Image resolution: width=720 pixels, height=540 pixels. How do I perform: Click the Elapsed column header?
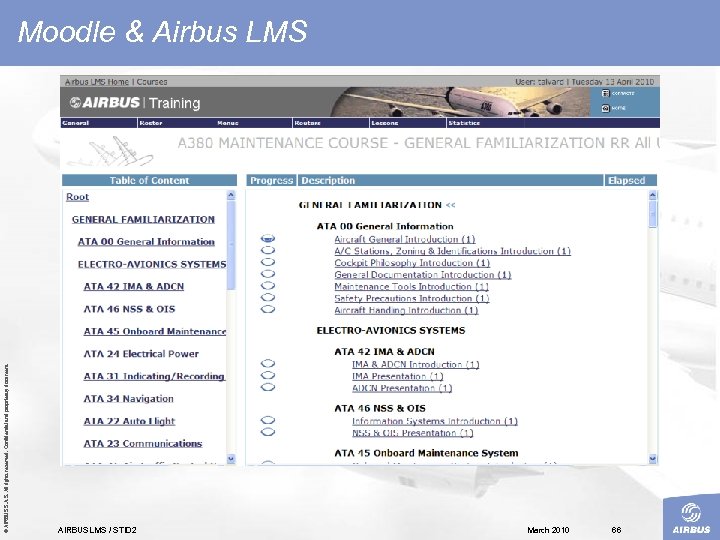pyautogui.click(x=630, y=180)
